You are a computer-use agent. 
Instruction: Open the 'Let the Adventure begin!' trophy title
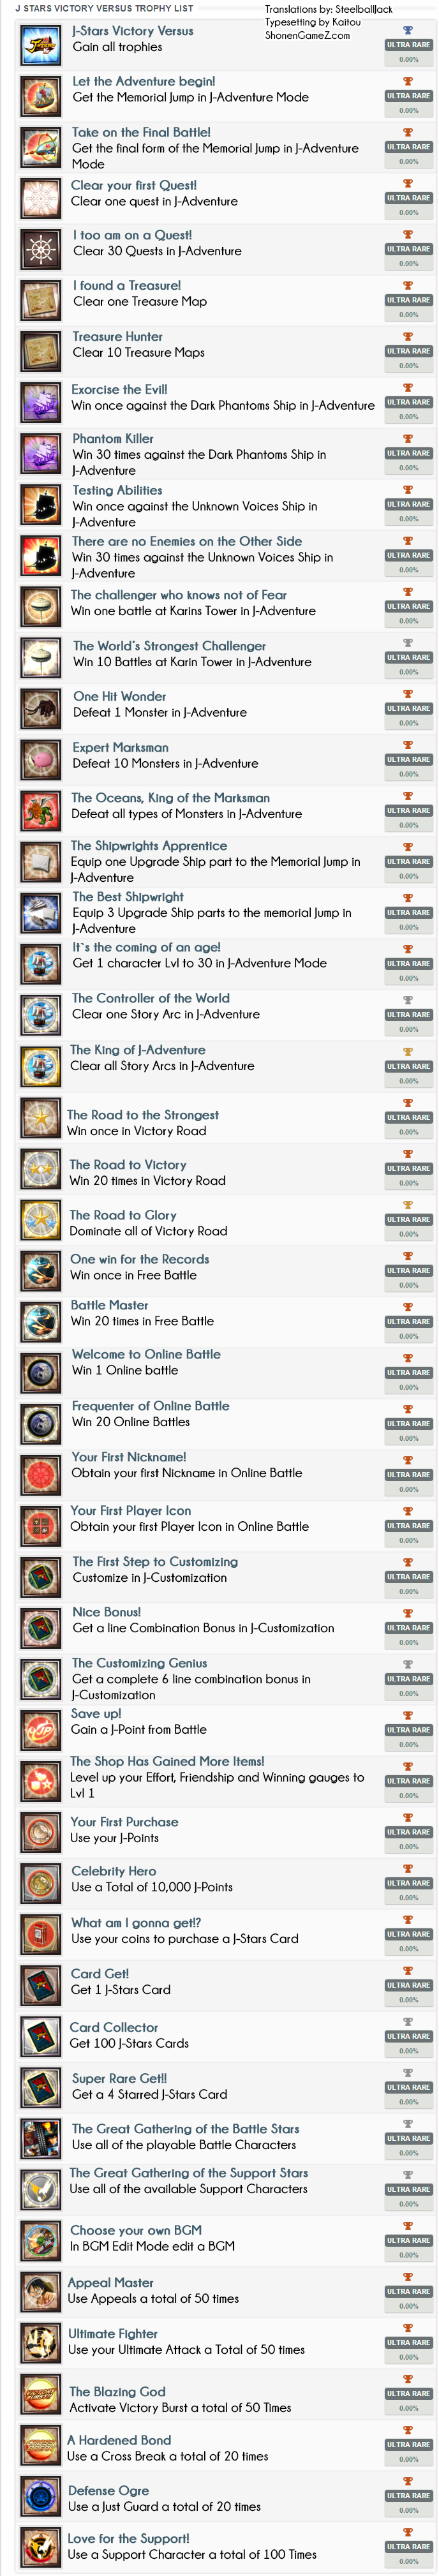pyautogui.click(x=143, y=81)
